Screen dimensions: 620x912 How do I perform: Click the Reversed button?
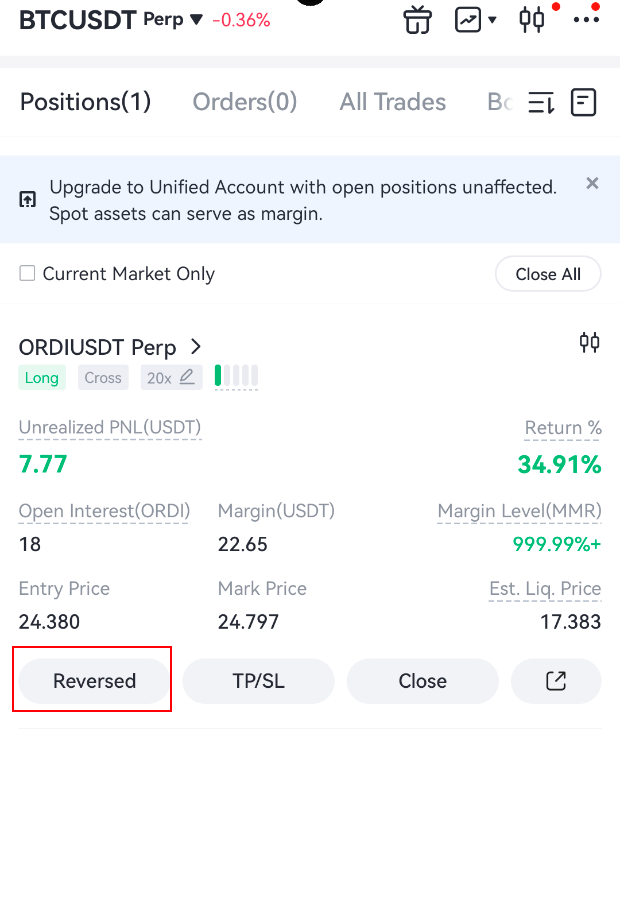pos(94,681)
